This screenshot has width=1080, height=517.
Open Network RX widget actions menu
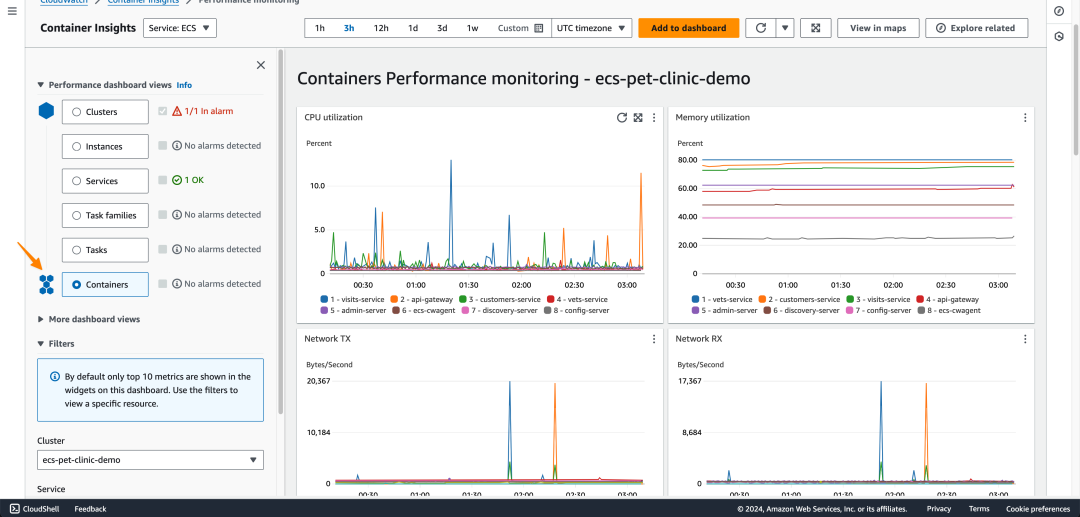coord(1025,339)
